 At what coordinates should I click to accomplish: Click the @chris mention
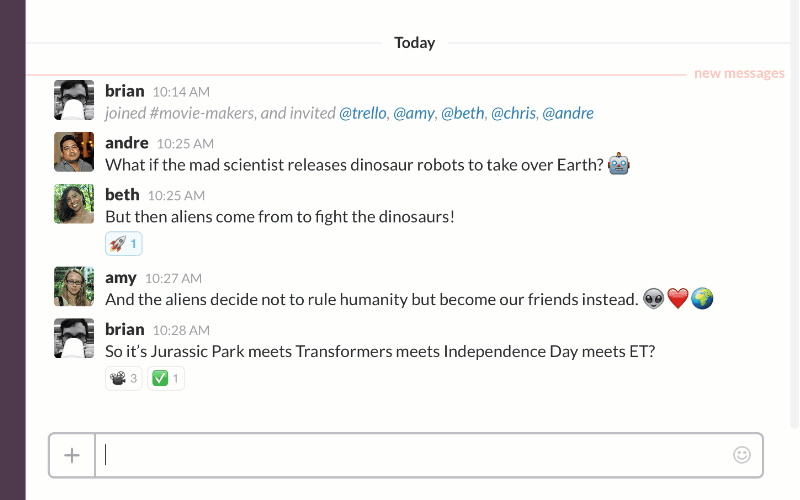coord(512,113)
